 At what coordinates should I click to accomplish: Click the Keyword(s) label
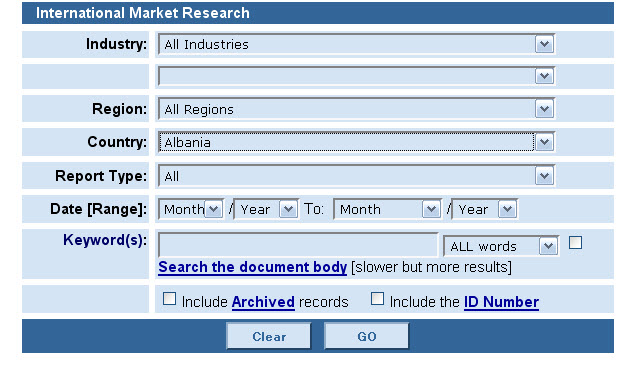105,240
